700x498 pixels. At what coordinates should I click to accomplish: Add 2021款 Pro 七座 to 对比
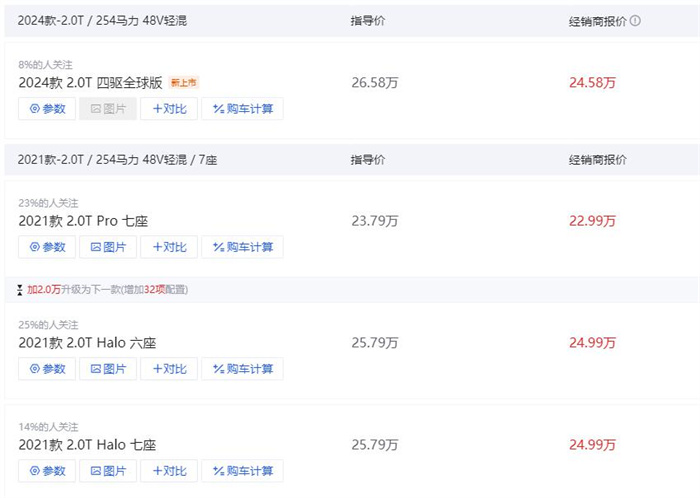168,247
